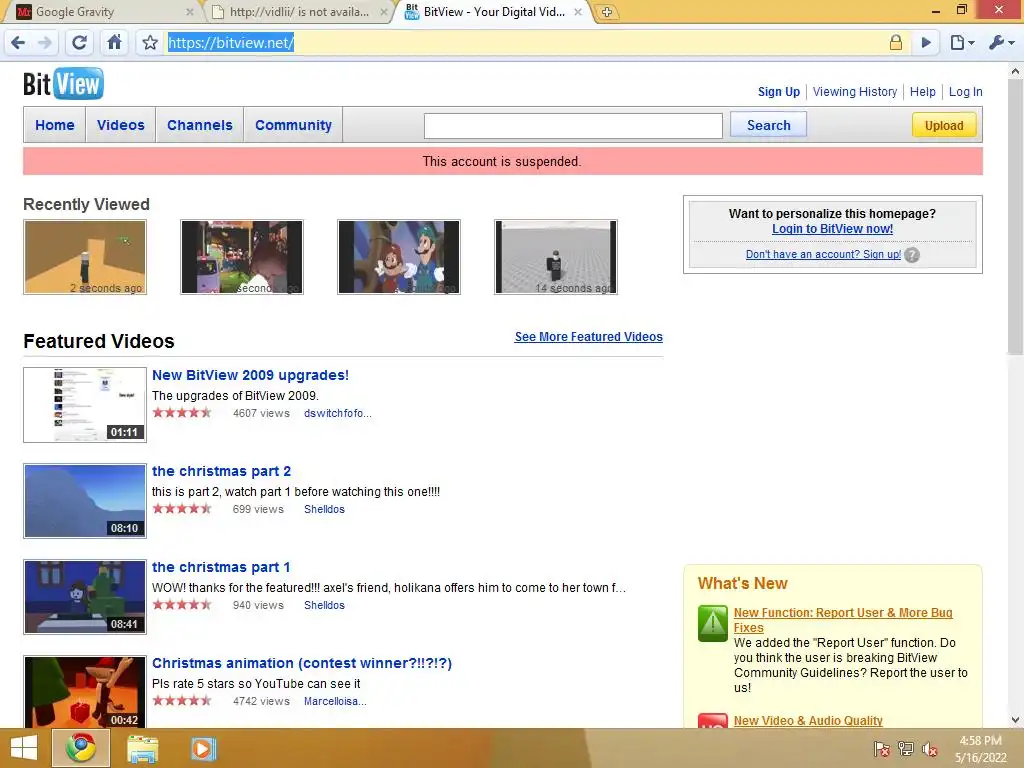Screen dimensions: 1024x768
Task: Open the 00:42 video thumbnail
Action: pos(85,692)
